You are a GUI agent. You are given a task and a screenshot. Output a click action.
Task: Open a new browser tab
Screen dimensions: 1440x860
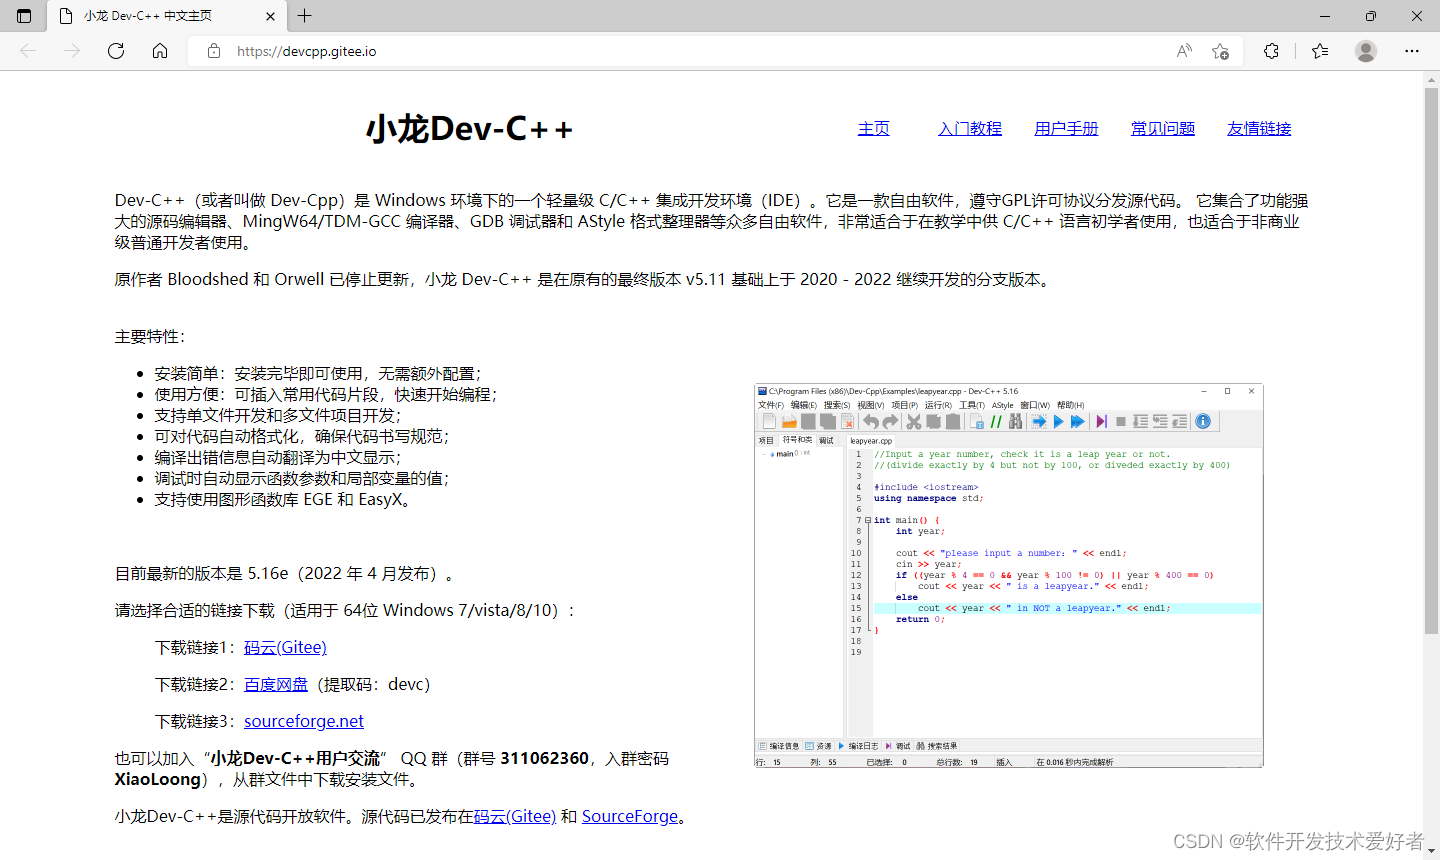tap(305, 16)
